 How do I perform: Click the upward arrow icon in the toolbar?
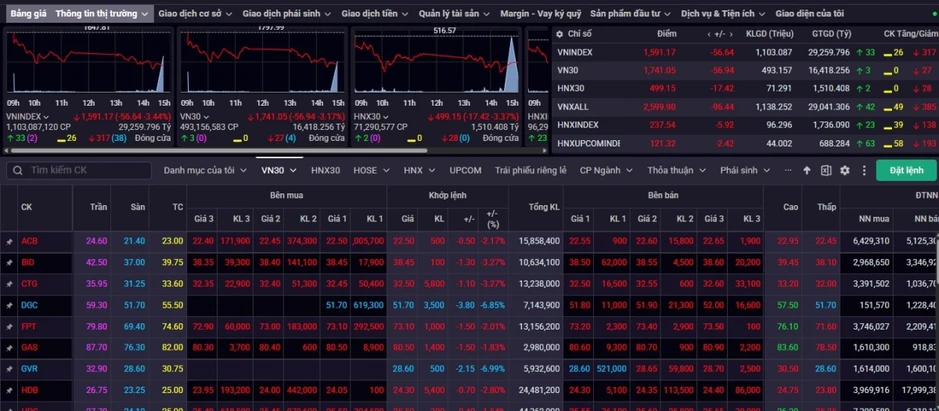coord(807,170)
